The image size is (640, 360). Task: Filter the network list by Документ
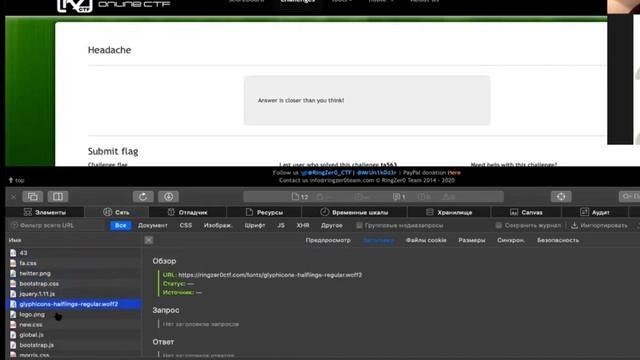(x=153, y=225)
